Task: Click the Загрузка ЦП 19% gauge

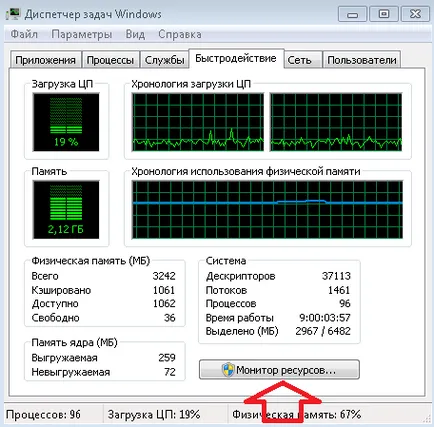Action: click(66, 122)
